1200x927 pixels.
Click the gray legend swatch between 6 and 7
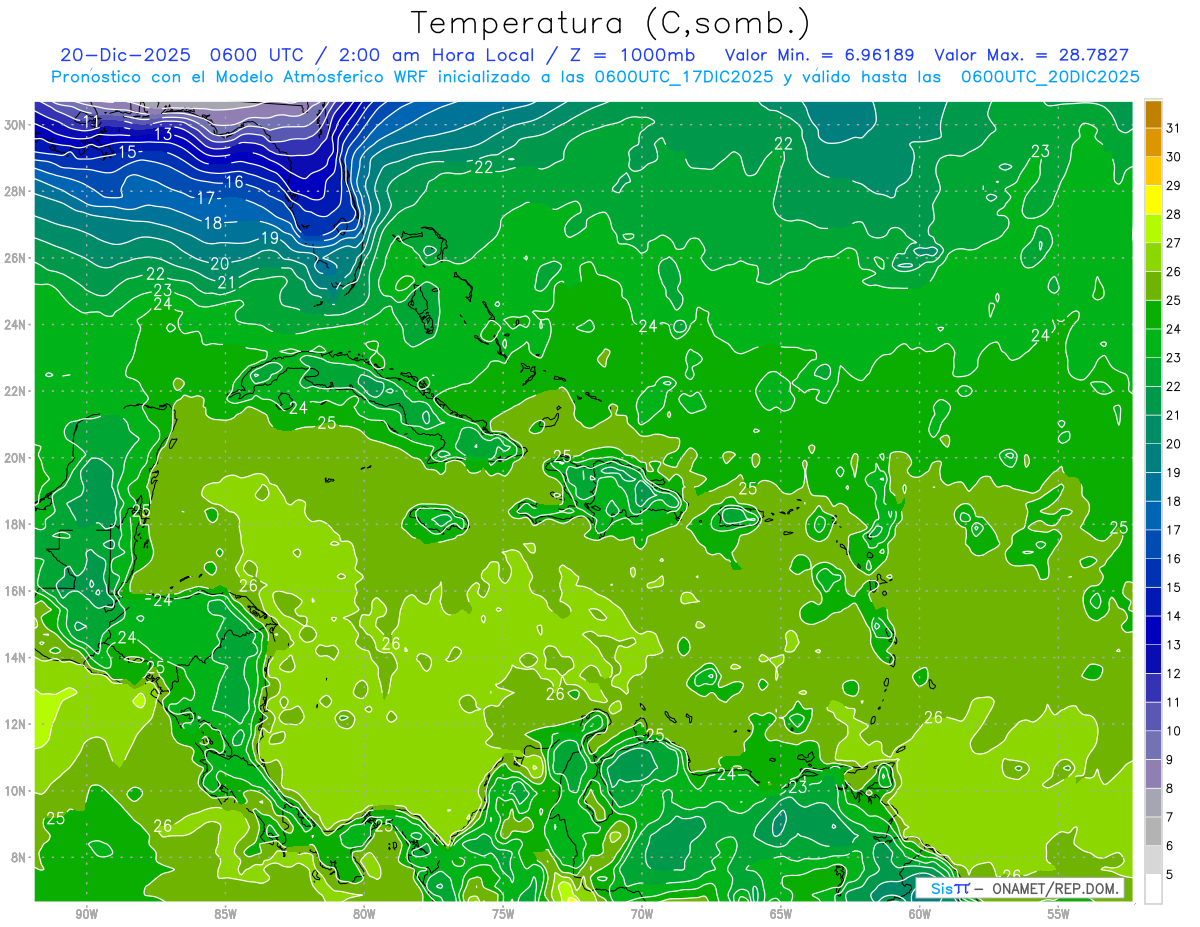coord(1153,832)
